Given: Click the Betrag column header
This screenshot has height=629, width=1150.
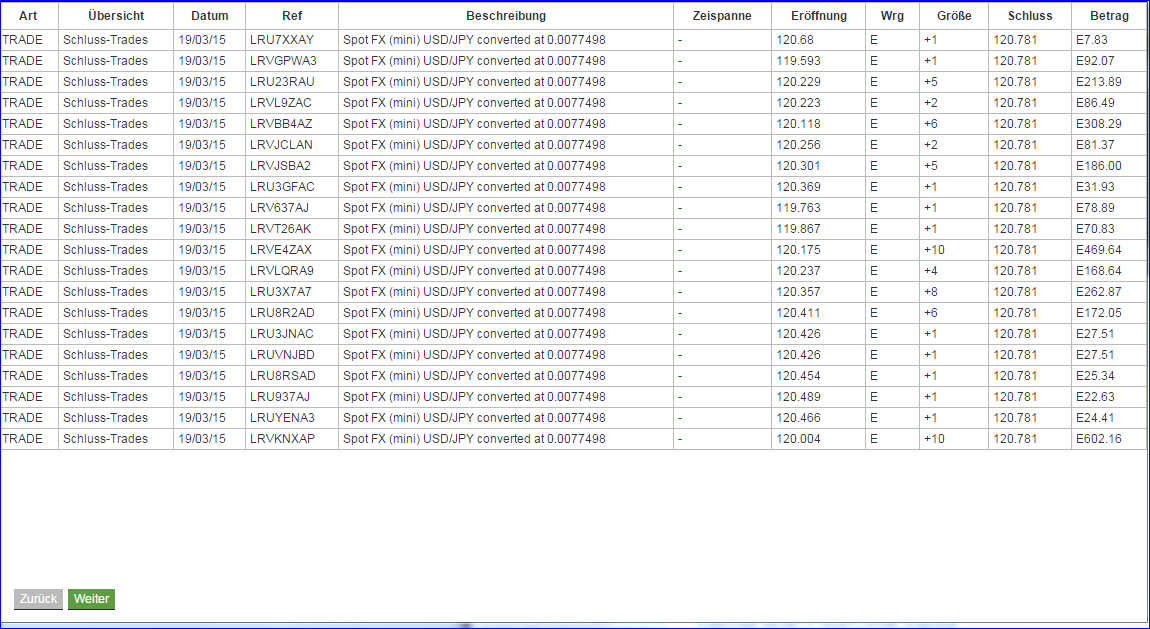Looking at the screenshot, I should point(1108,15).
